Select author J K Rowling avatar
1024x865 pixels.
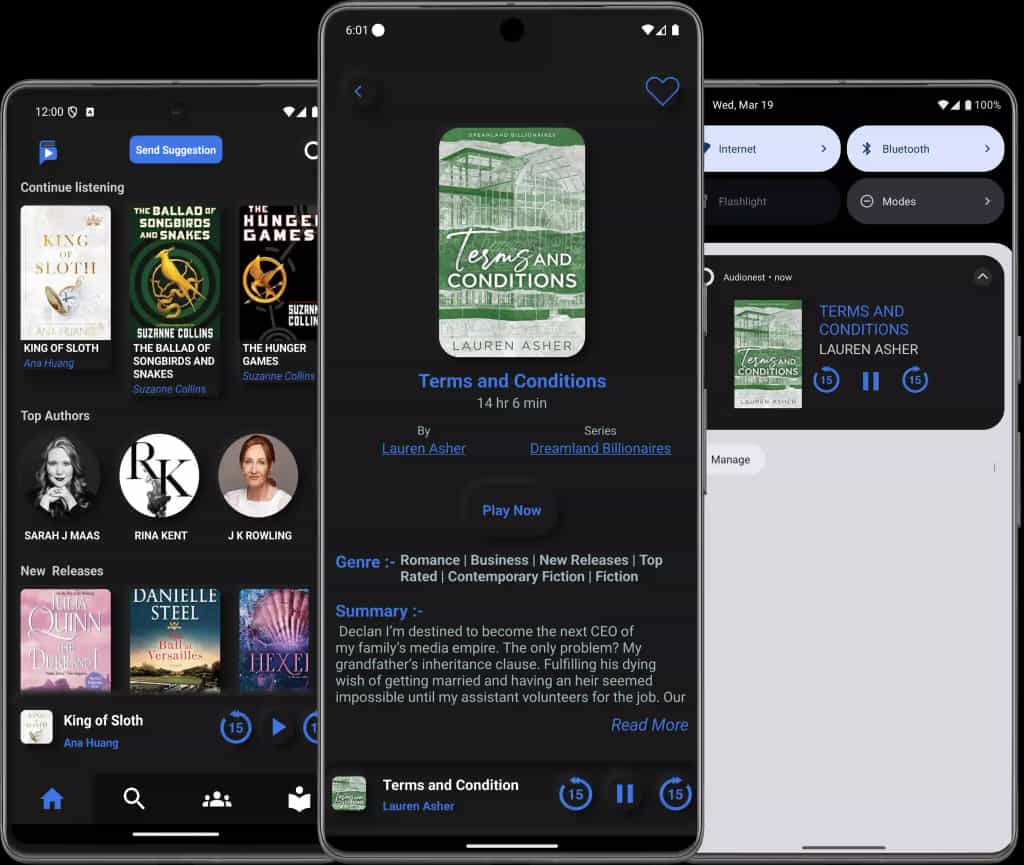coord(259,476)
